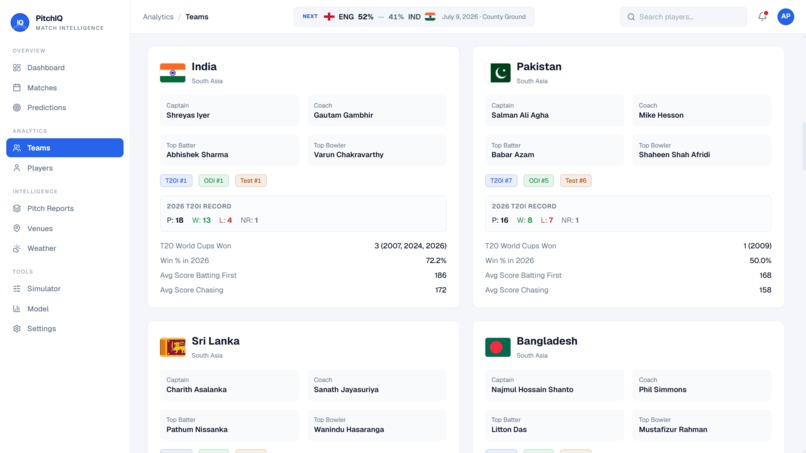Viewport: 806px width, 453px height.
Task: Open Predictions page
Action: [x=65, y=107]
